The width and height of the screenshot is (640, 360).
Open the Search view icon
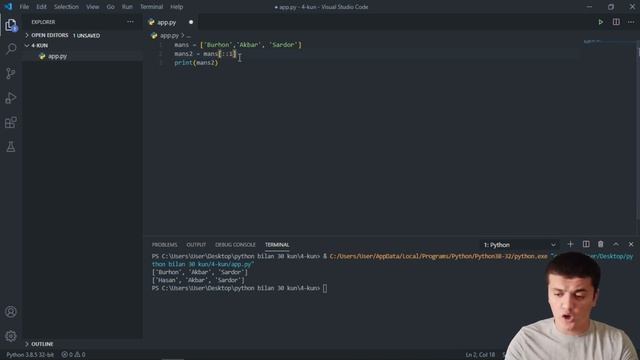pos(11,49)
